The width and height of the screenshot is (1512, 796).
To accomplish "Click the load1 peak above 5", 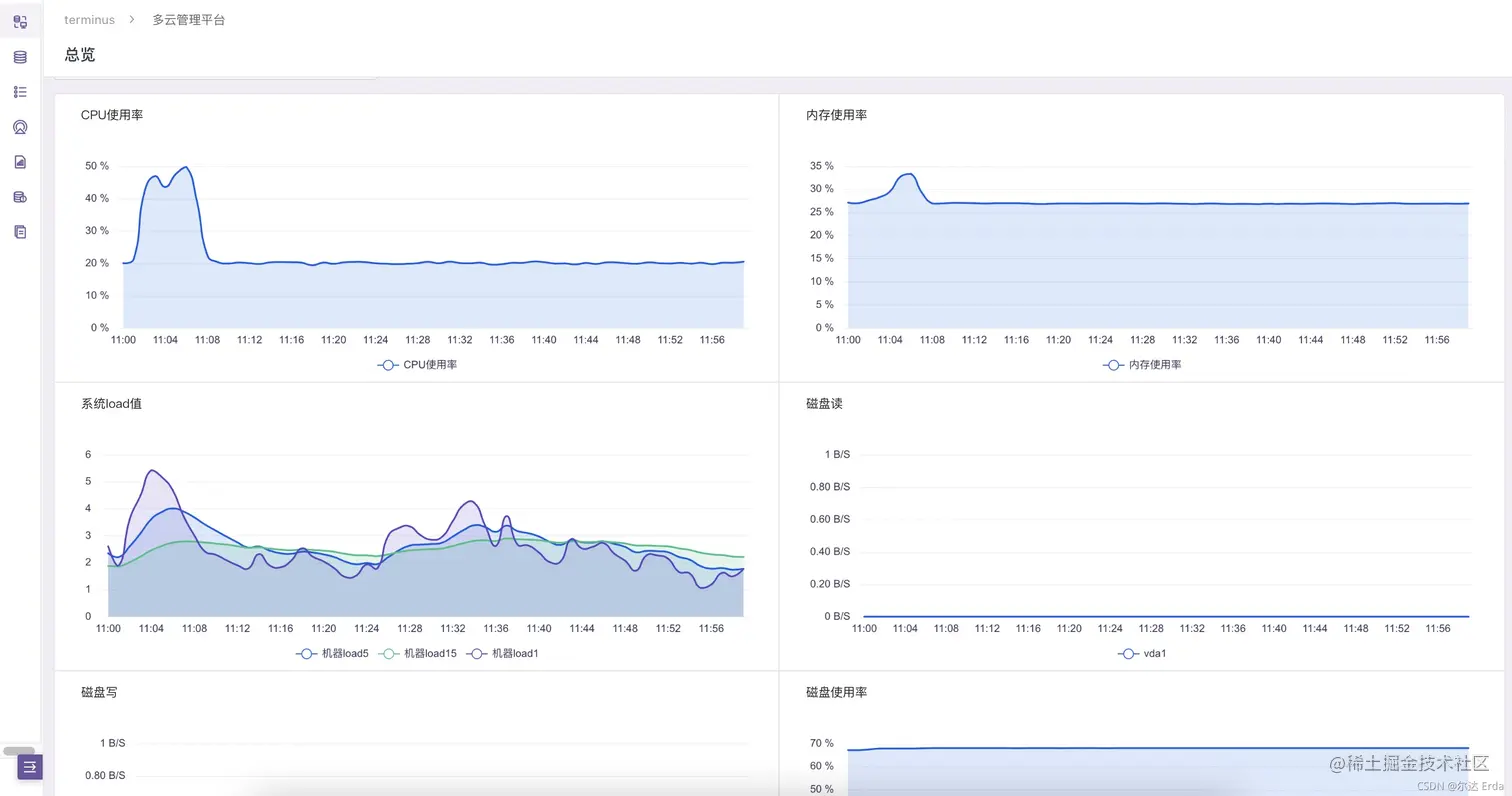I will point(151,470).
